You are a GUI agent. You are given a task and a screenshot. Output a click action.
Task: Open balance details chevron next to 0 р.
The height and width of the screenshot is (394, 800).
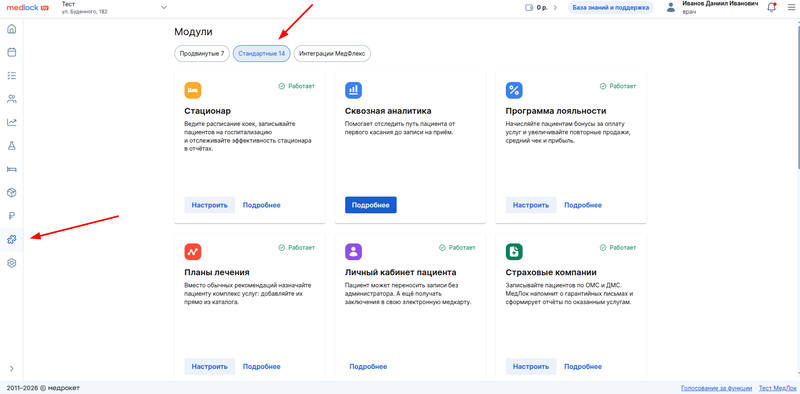click(555, 8)
